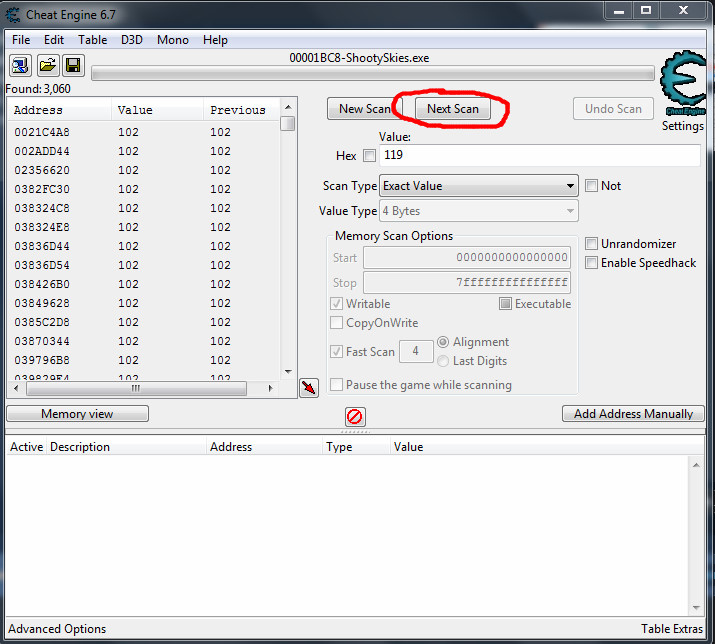
Task: Click address table scroll down arrow
Action: tap(696, 608)
